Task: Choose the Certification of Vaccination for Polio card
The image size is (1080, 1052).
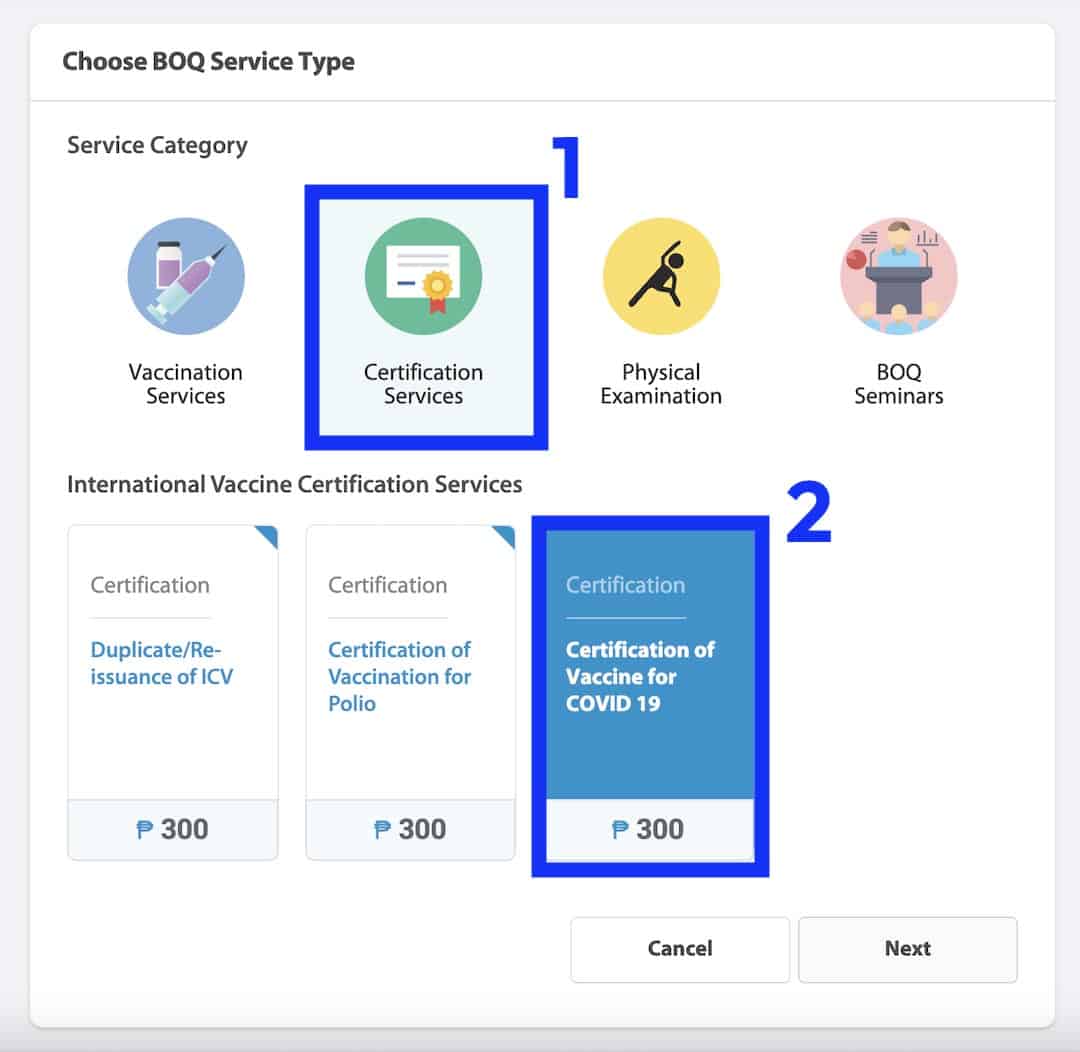Action: click(411, 692)
